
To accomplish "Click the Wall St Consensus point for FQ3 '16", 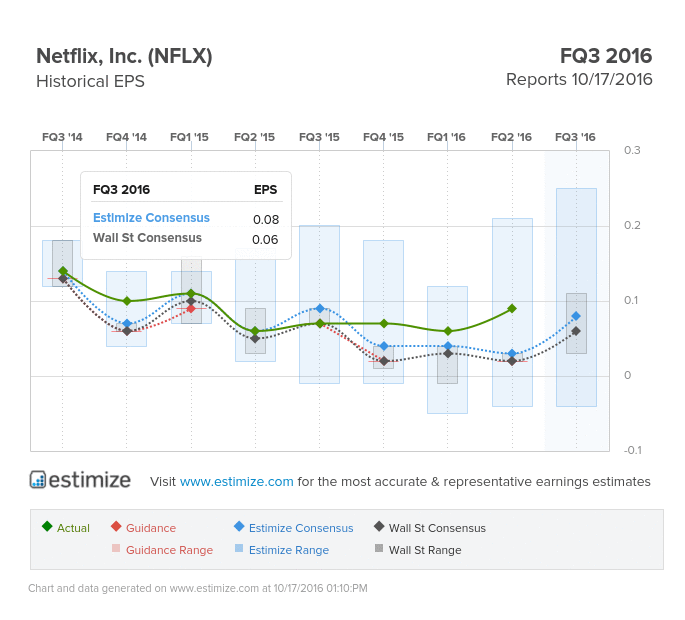I will point(576,331).
